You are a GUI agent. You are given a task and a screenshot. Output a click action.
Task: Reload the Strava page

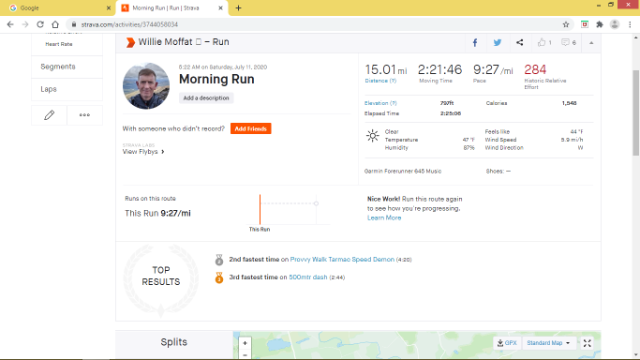(40, 24)
